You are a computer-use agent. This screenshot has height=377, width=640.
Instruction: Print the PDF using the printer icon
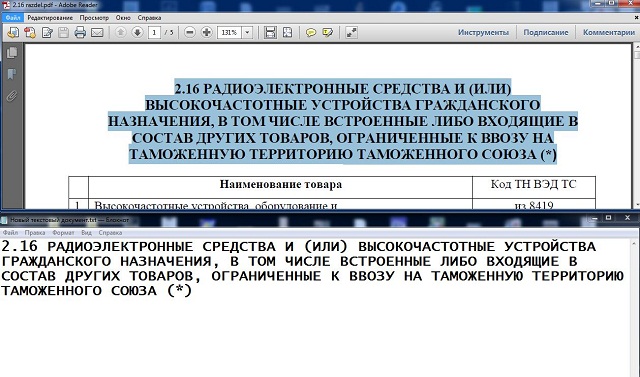click(80, 32)
